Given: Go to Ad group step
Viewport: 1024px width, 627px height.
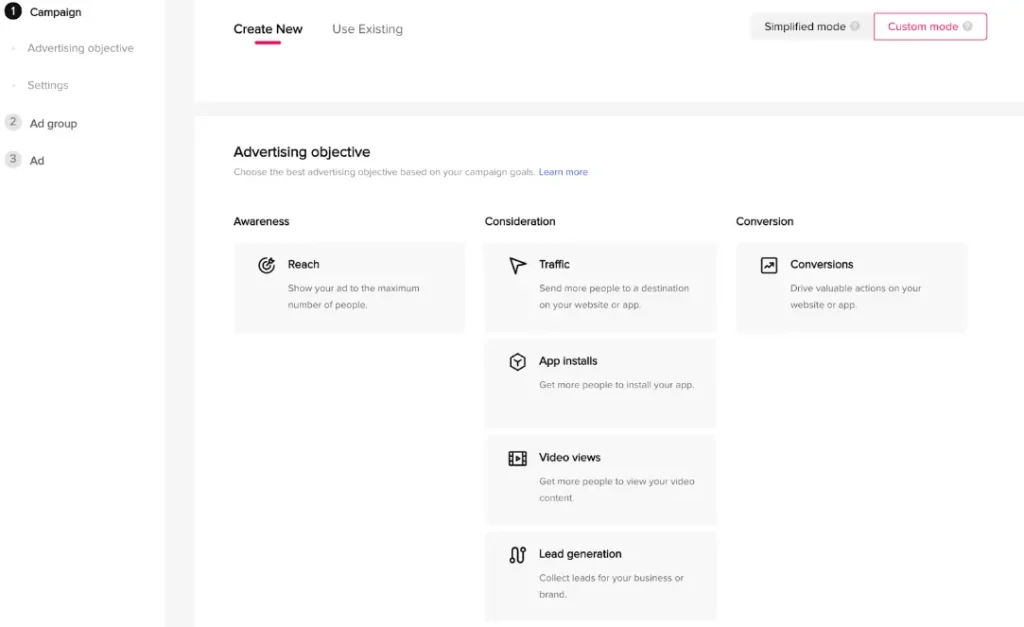Looking at the screenshot, I should click(x=54, y=123).
